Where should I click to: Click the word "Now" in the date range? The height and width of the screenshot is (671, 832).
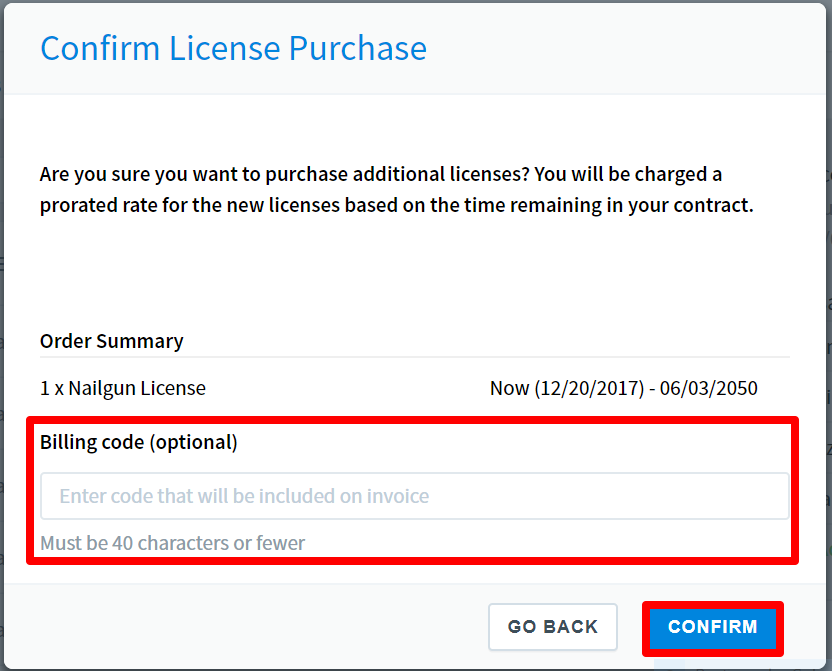509,388
